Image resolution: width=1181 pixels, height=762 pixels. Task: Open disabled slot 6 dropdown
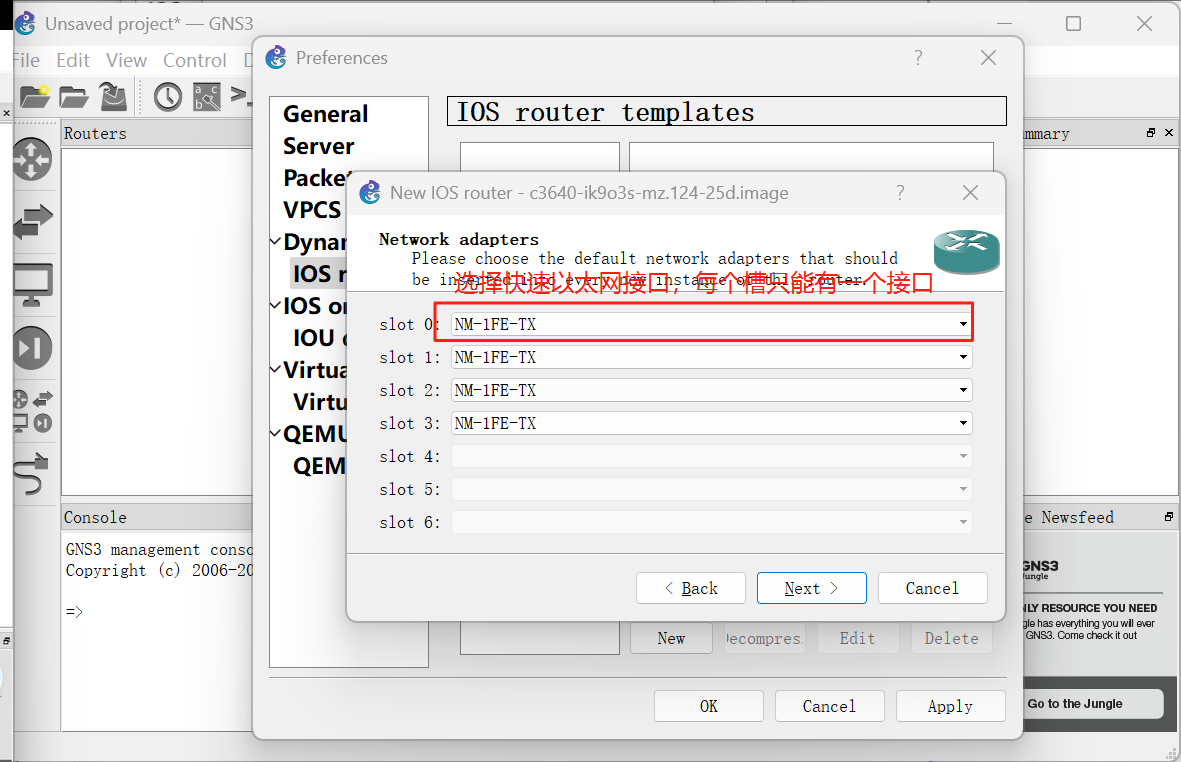point(712,523)
